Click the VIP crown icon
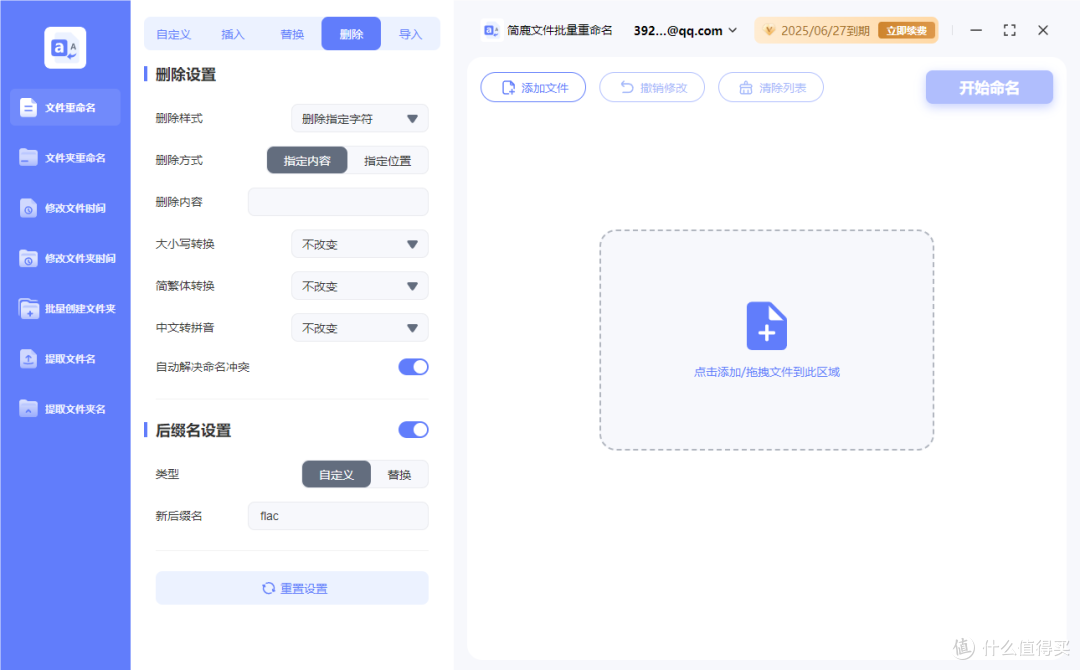The height and width of the screenshot is (670, 1080). (x=770, y=30)
